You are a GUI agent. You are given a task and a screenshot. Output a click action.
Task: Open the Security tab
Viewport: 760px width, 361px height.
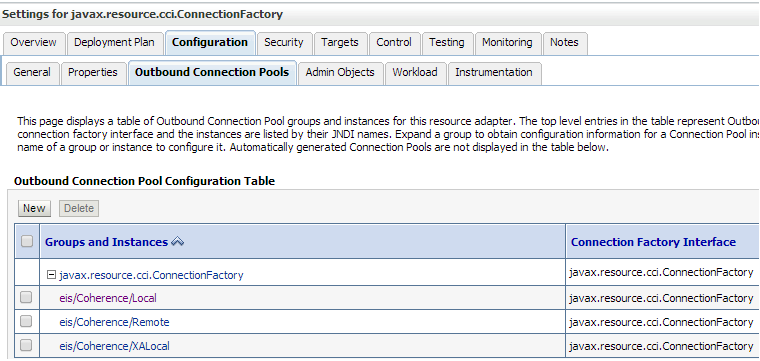tap(284, 43)
